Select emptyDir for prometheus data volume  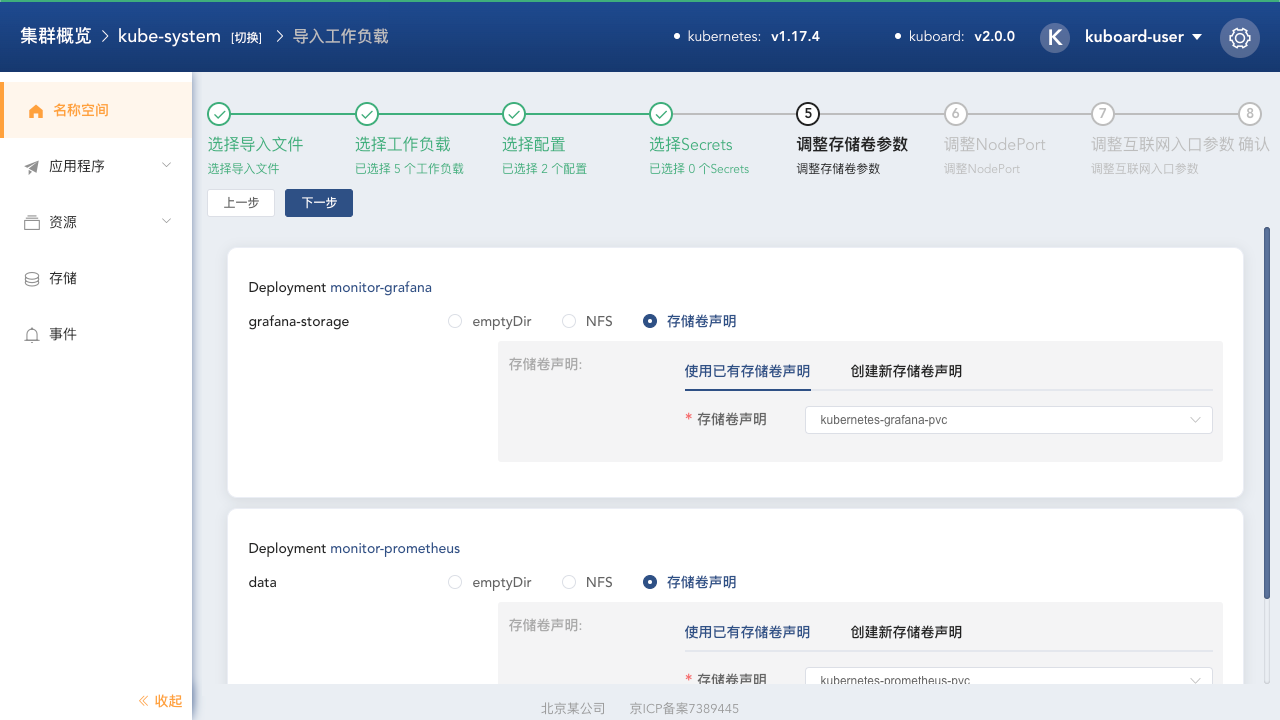pyautogui.click(x=455, y=582)
